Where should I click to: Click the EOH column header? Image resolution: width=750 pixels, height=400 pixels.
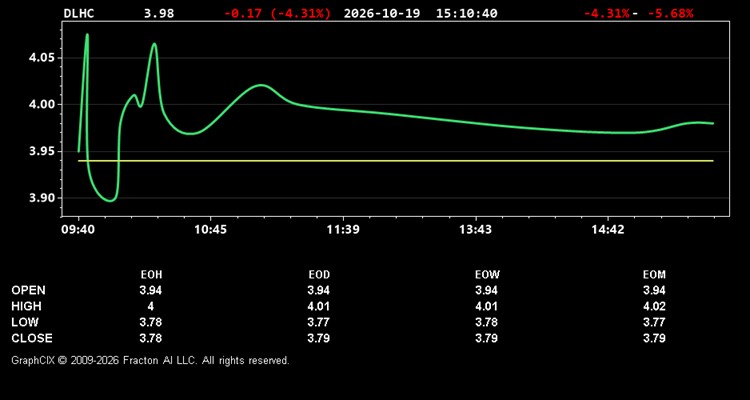click(151, 275)
